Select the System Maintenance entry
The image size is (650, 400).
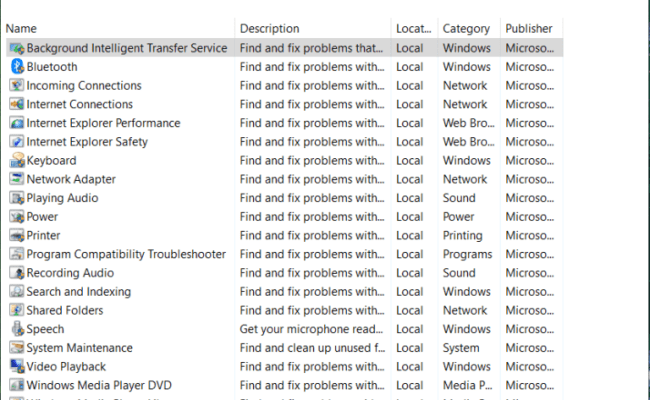coord(79,348)
